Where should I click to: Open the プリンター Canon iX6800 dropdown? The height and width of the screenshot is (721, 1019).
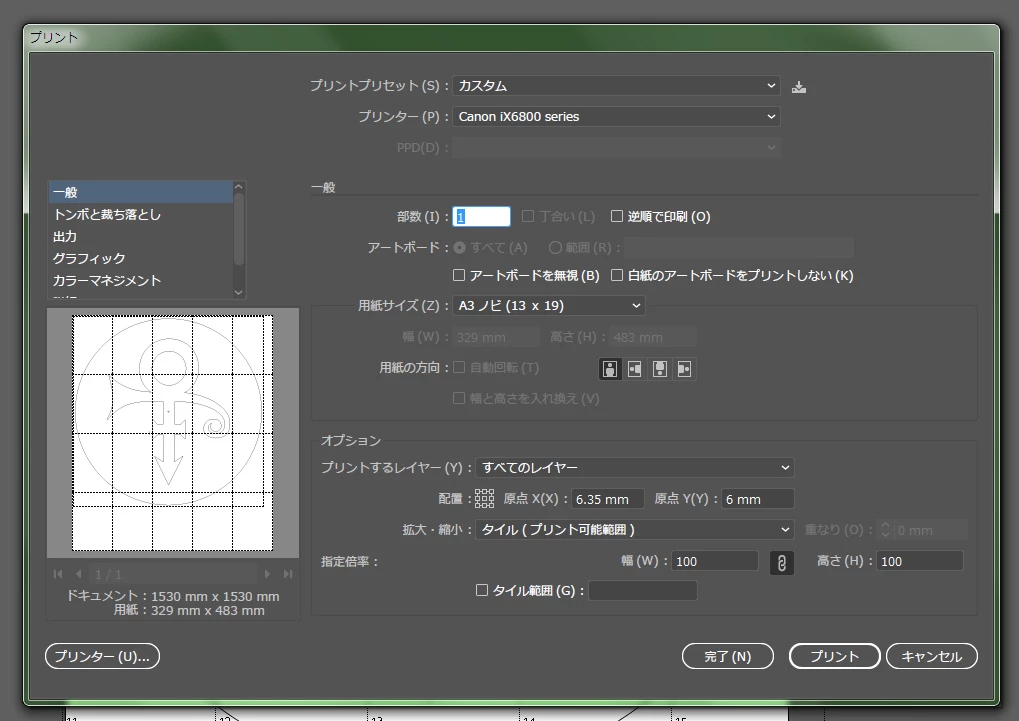coord(616,116)
